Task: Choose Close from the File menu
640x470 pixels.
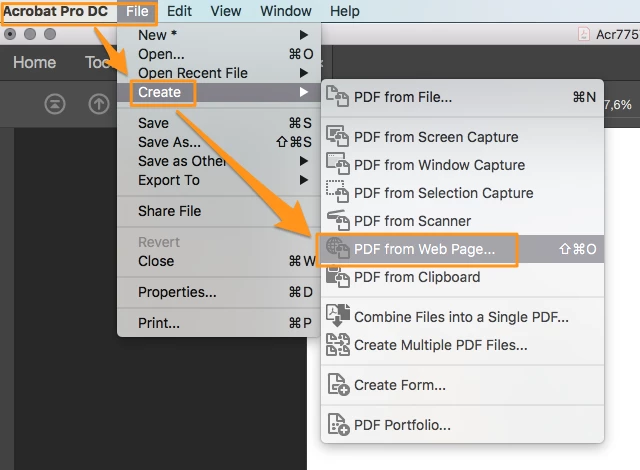Action: (x=218, y=261)
